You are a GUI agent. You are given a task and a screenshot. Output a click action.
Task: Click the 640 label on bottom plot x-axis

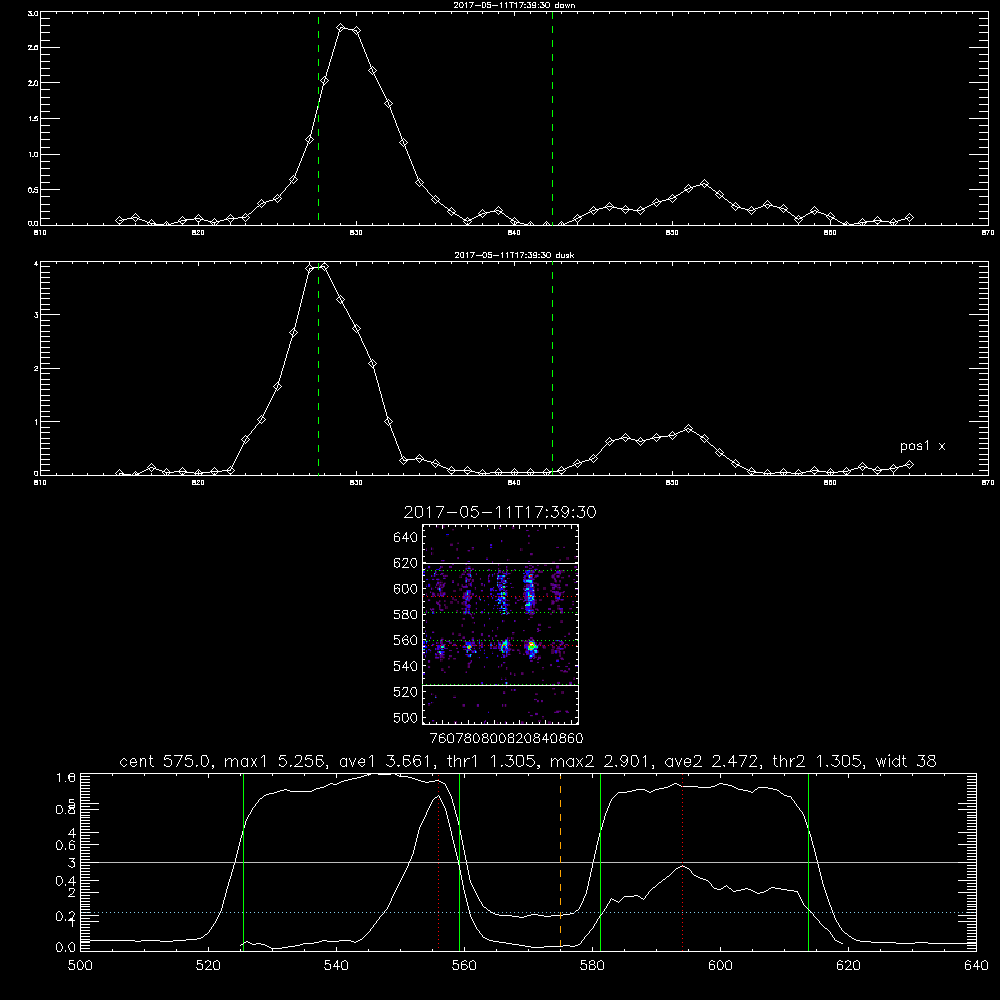pos(976,966)
